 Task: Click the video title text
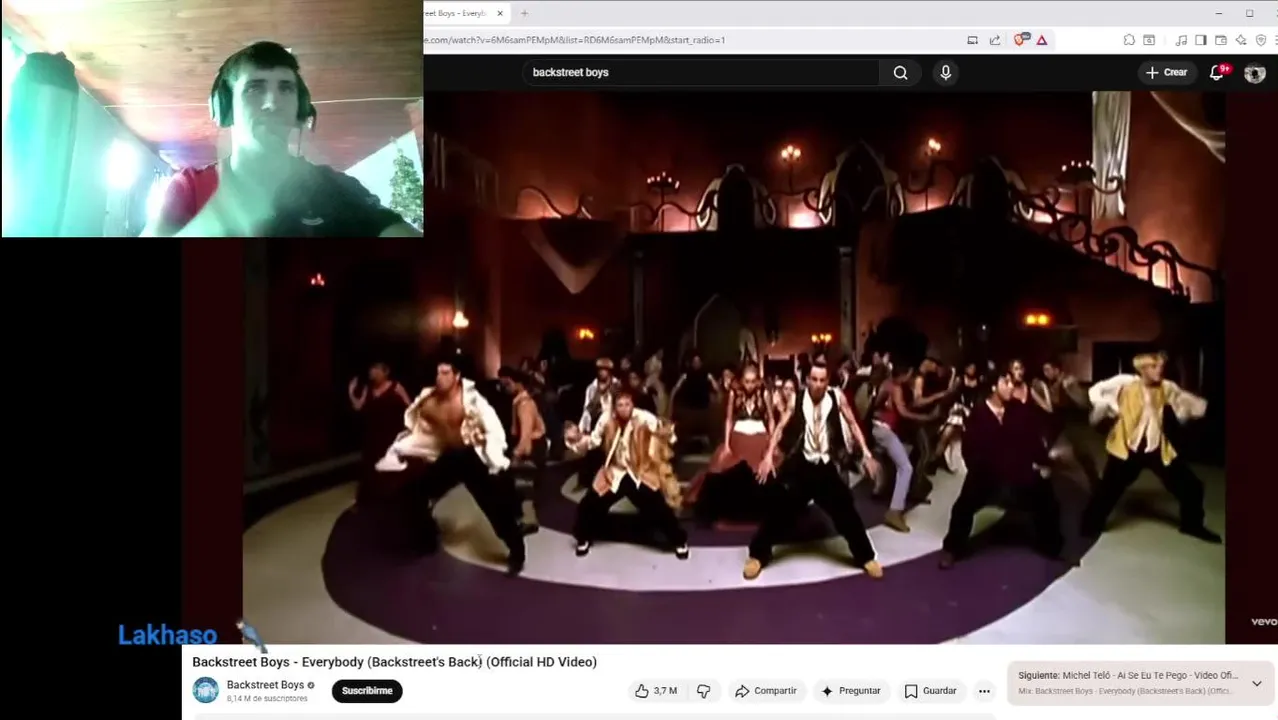[x=394, y=662]
